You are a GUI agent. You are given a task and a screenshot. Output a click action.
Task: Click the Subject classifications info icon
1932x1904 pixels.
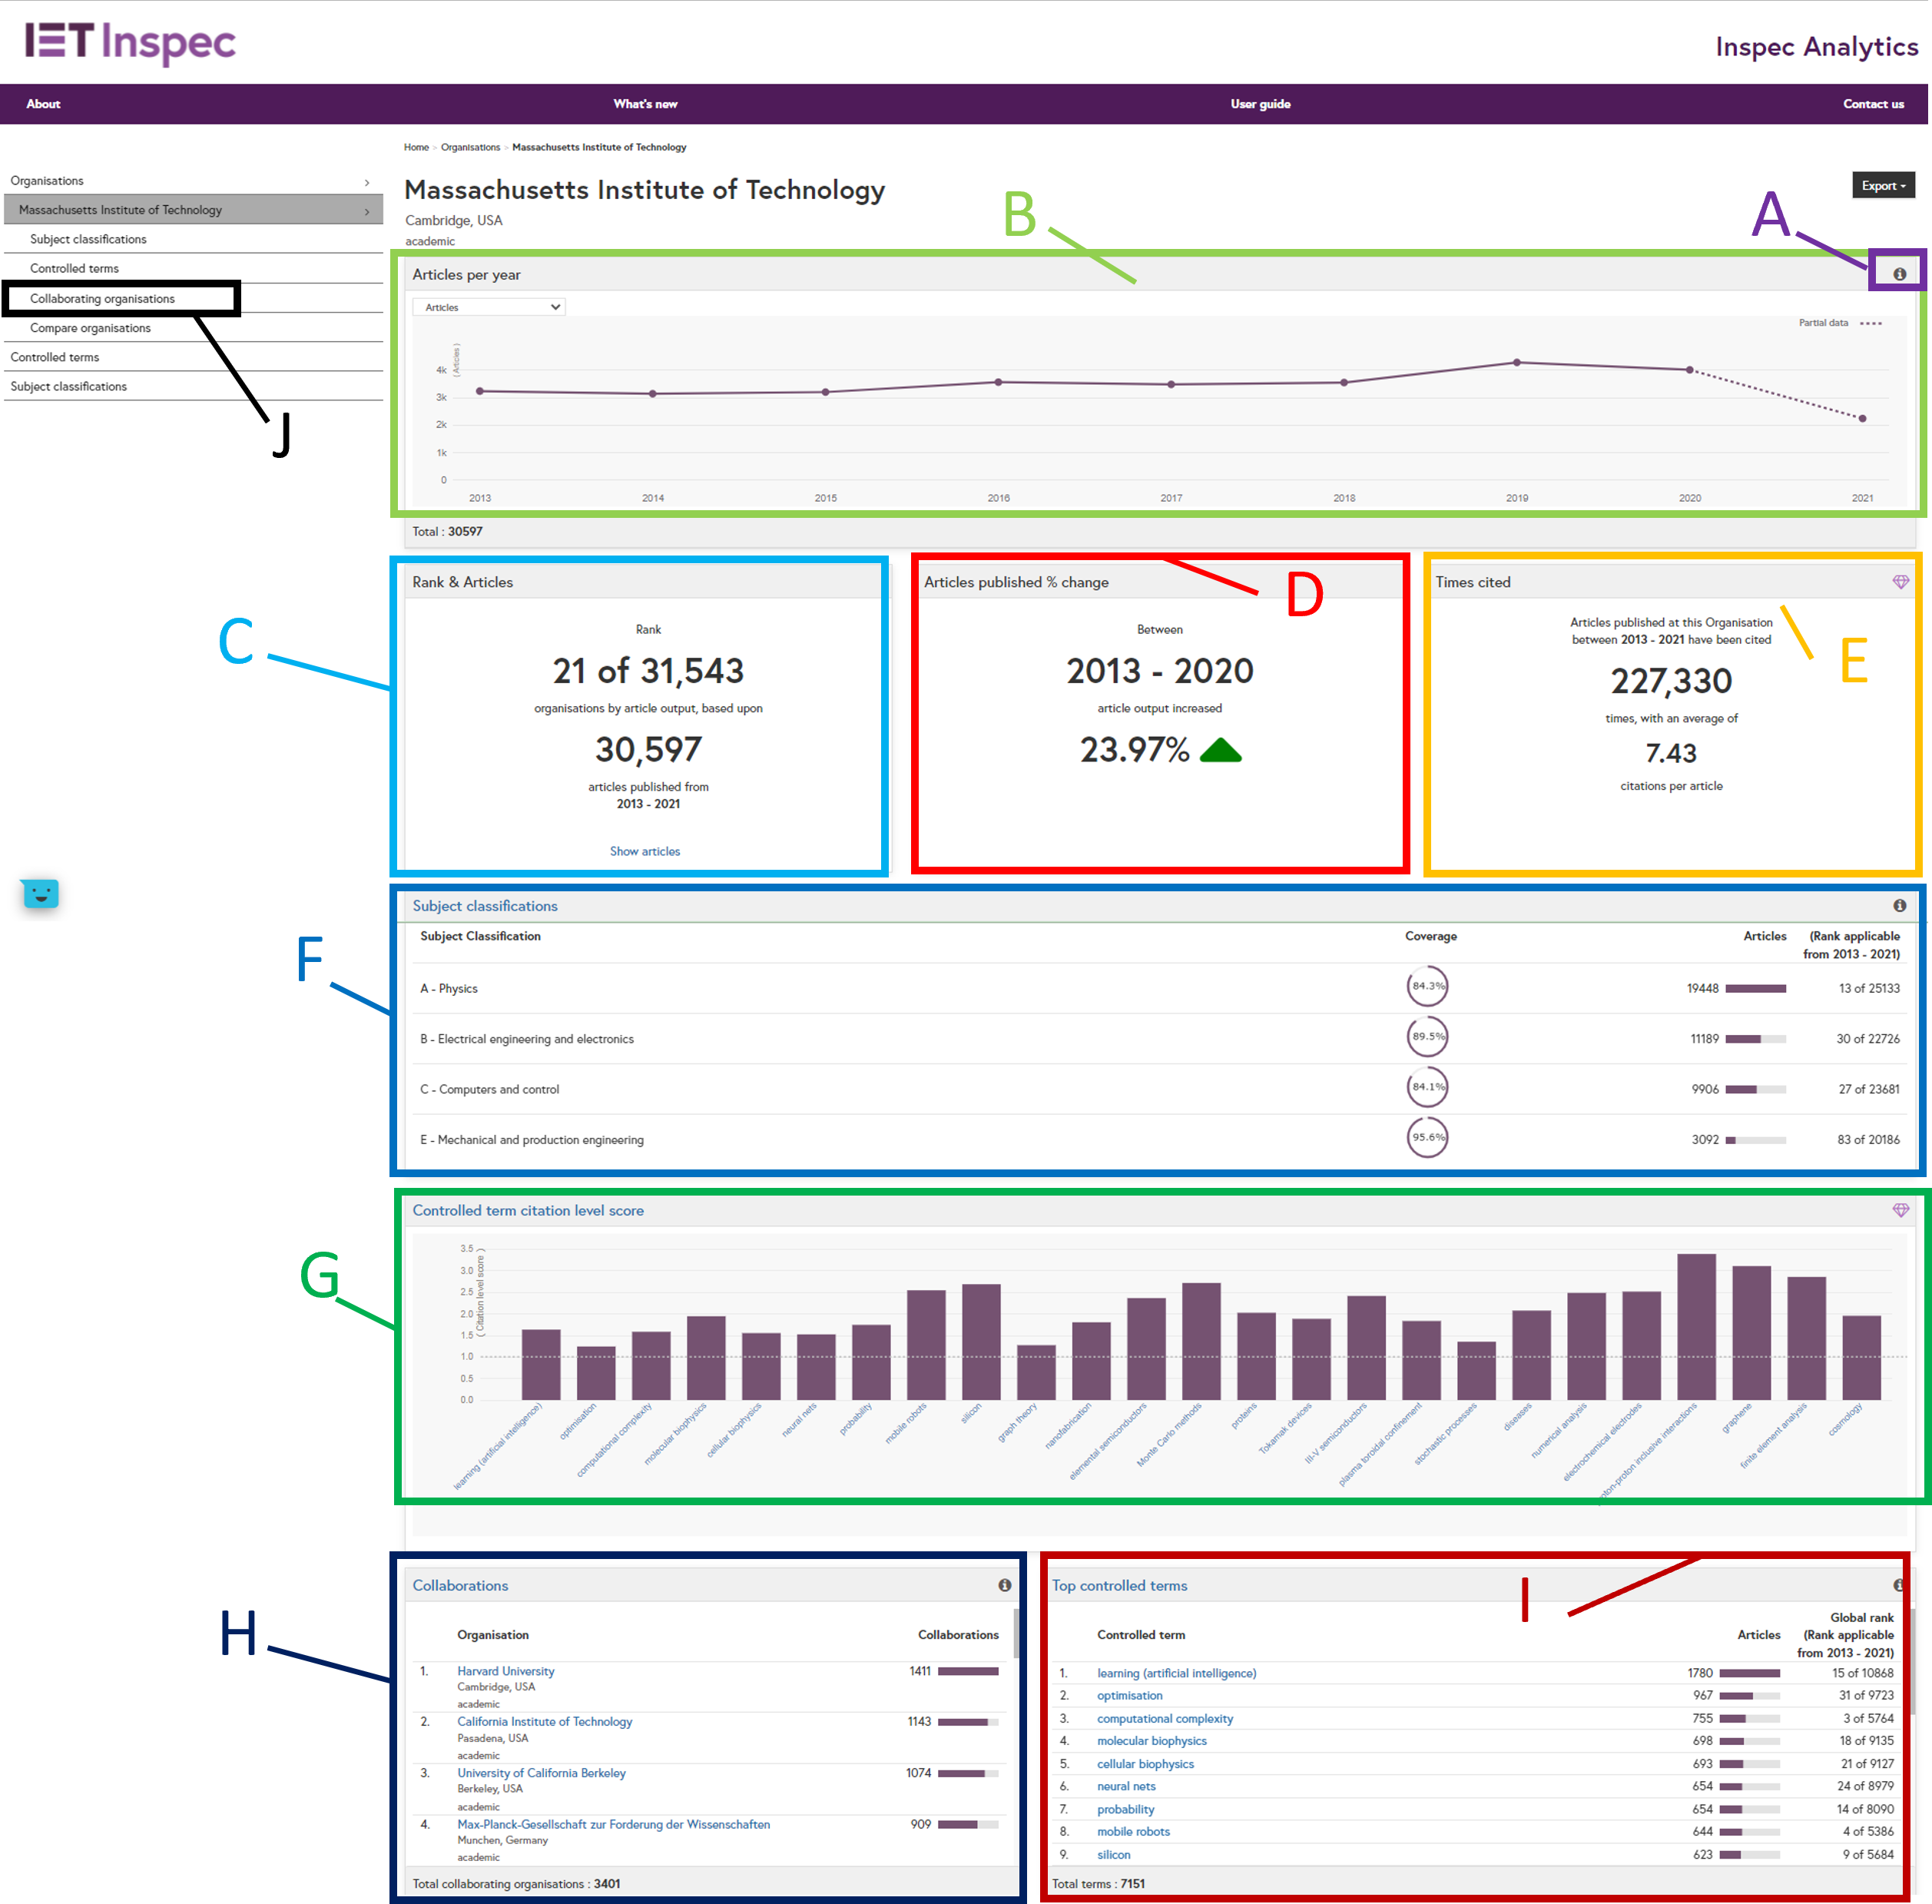[1899, 905]
